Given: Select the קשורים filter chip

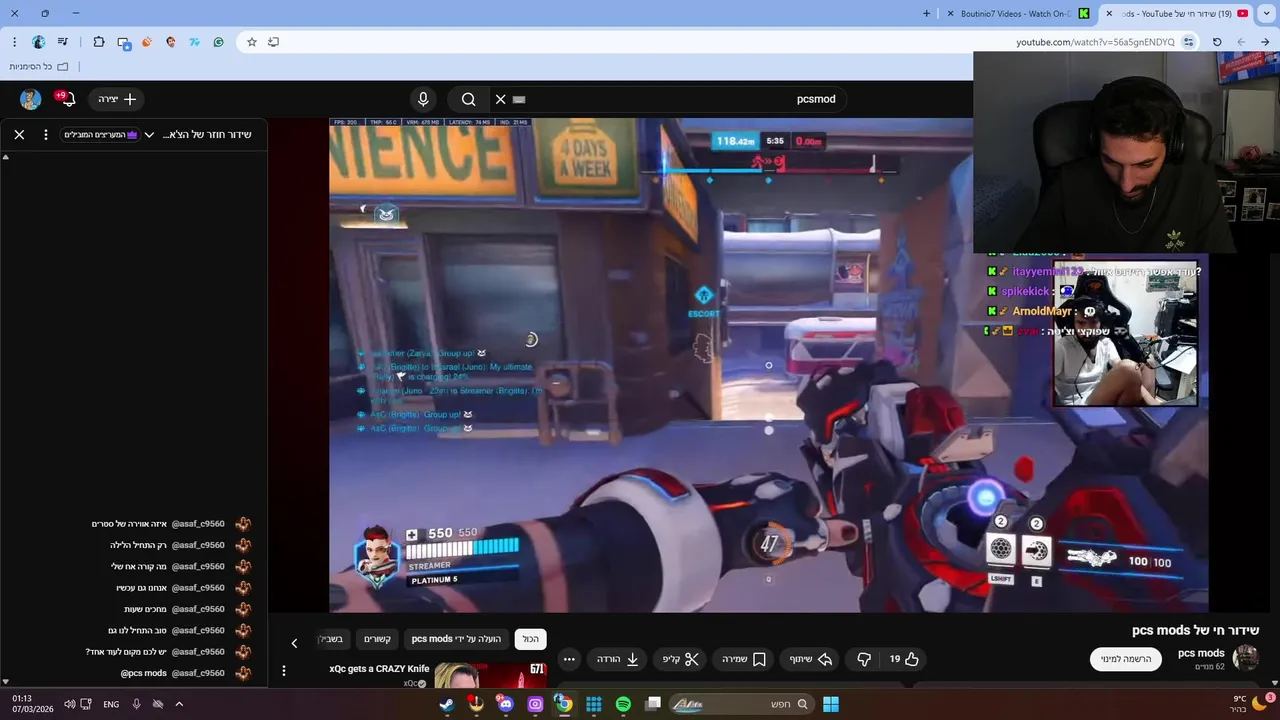Looking at the screenshot, I should point(377,639).
